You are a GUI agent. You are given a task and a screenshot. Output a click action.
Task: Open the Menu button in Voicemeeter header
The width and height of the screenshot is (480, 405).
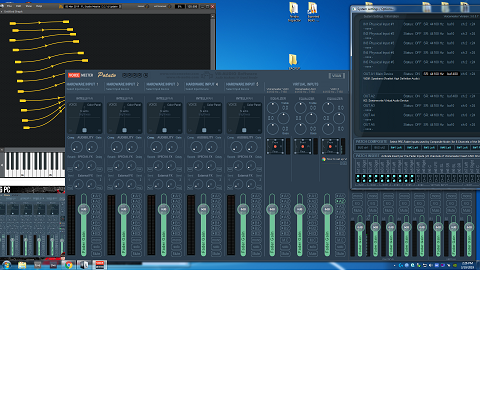(x=337, y=76)
